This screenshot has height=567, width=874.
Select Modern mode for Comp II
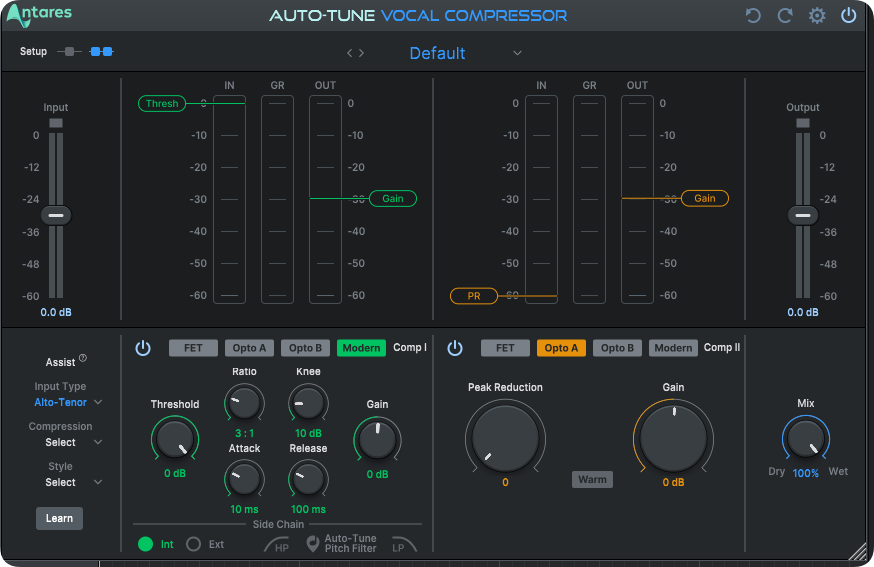[673, 348]
